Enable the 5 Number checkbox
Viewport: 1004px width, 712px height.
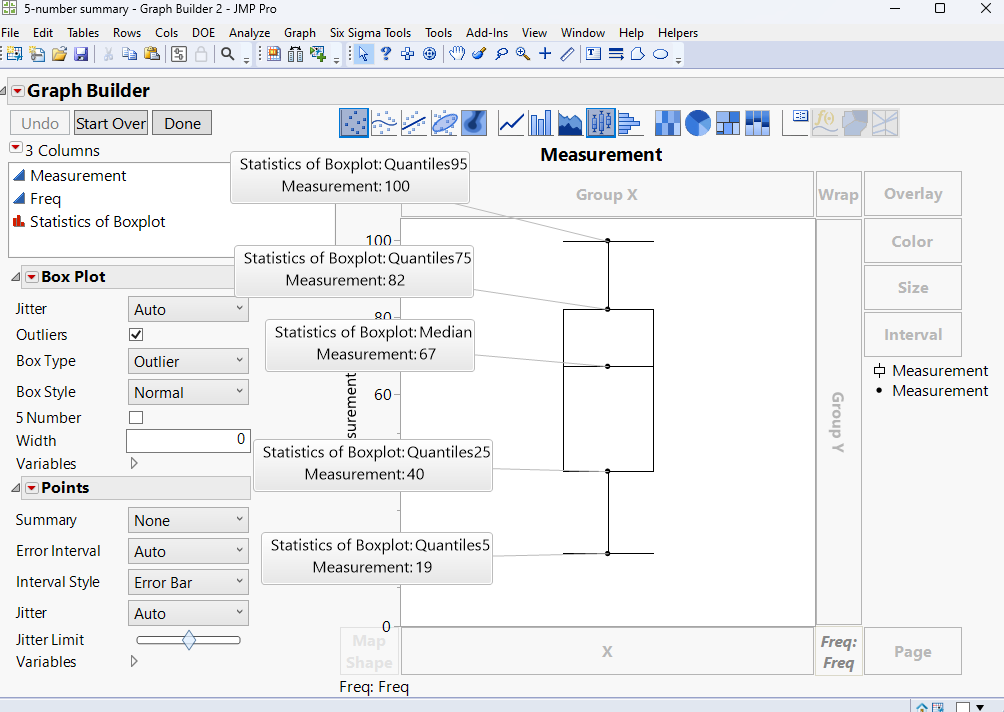(137, 418)
